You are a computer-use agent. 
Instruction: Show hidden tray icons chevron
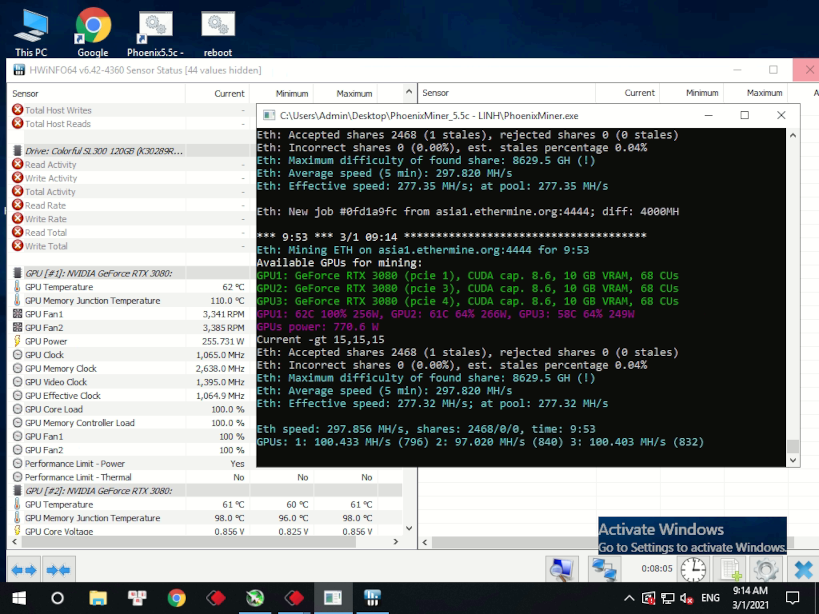(629, 598)
